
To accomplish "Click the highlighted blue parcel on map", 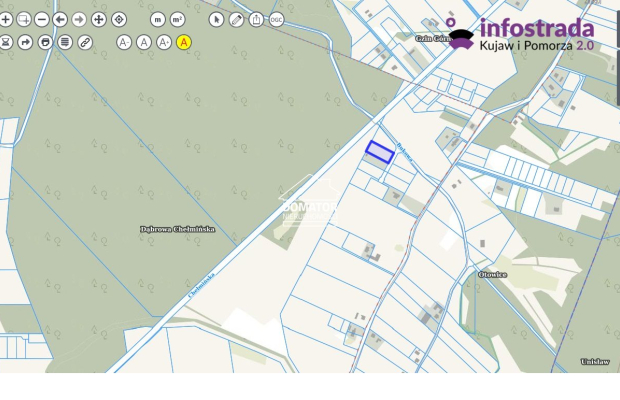I will pyautogui.click(x=379, y=152).
